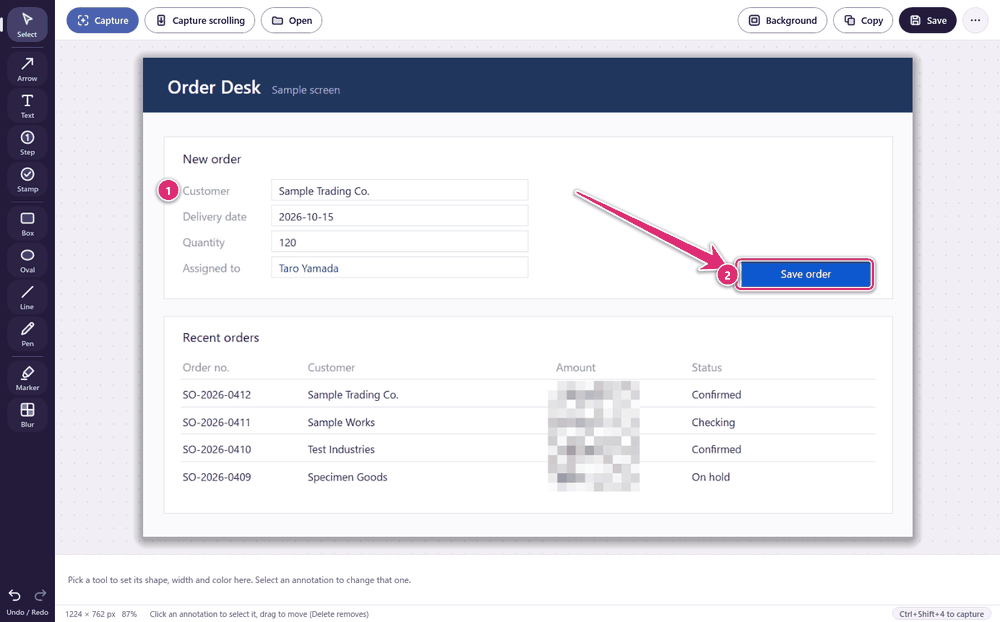Click order number SO-2026-0412
Screen dimensions: 1000x622
click(217, 395)
